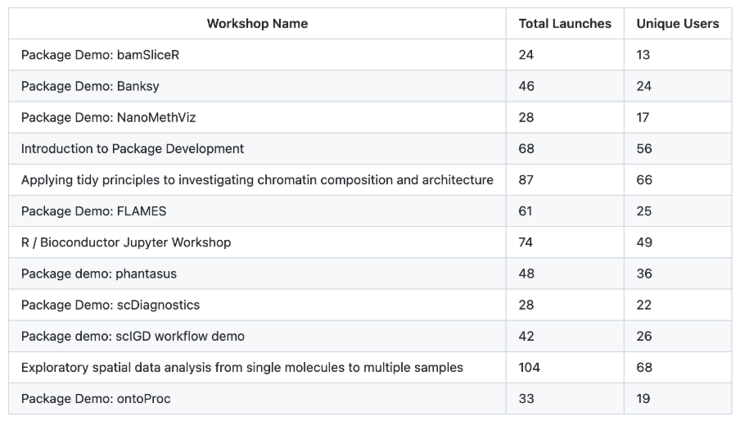740x421 pixels.
Task: Click the 87 total launches cell
Action: tap(526, 180)
